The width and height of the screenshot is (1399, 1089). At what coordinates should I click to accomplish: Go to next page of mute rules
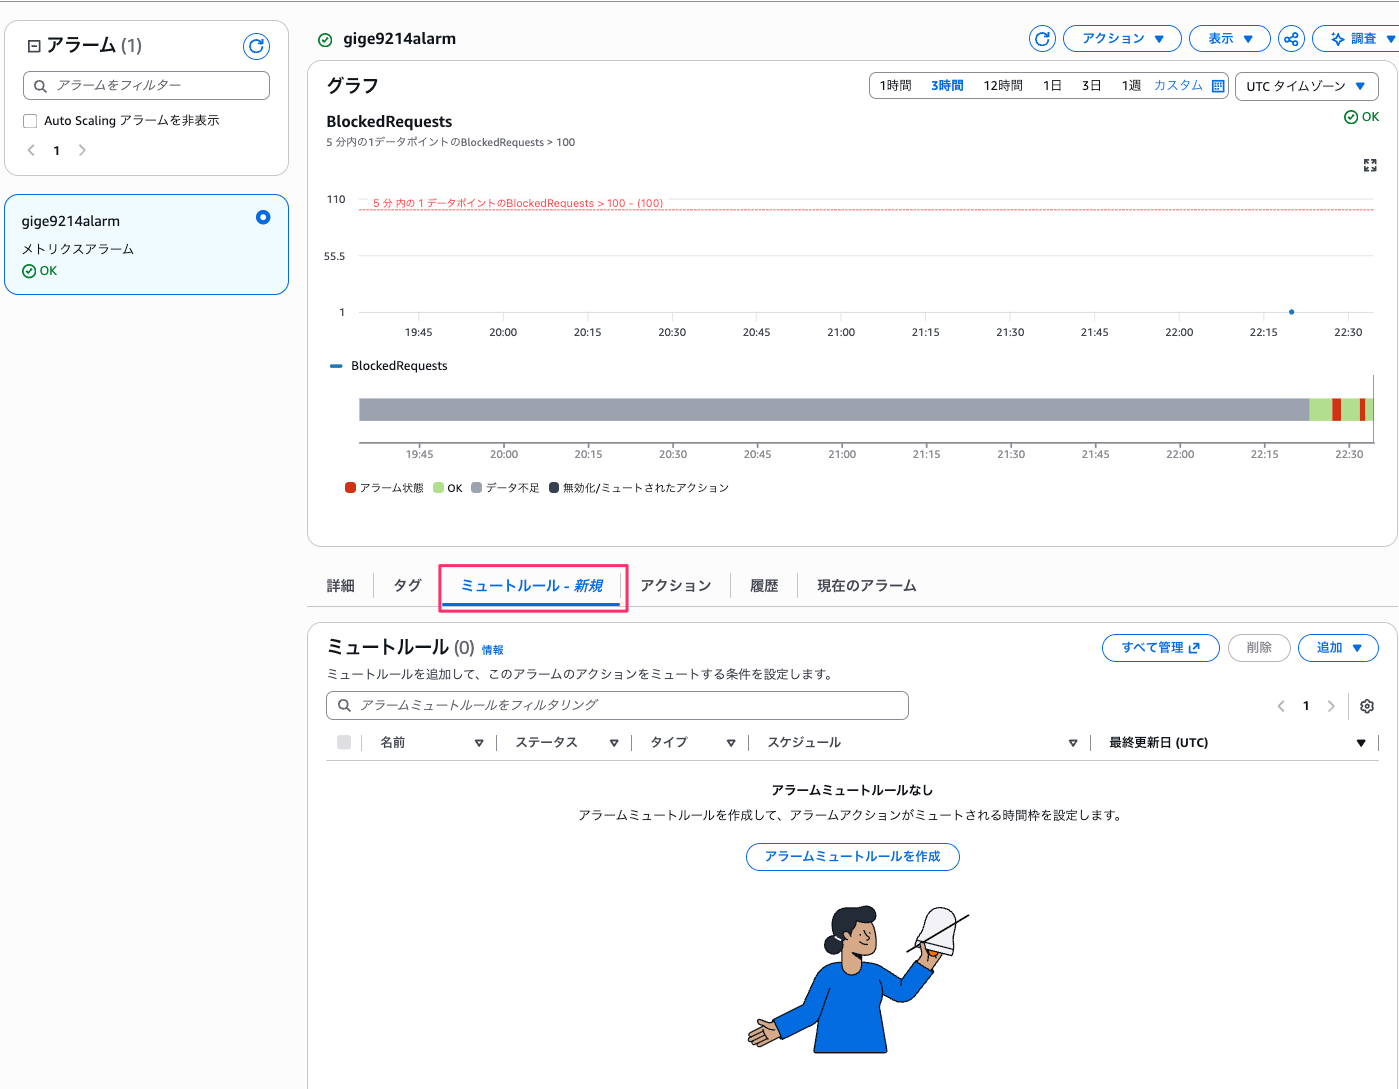1331,706
